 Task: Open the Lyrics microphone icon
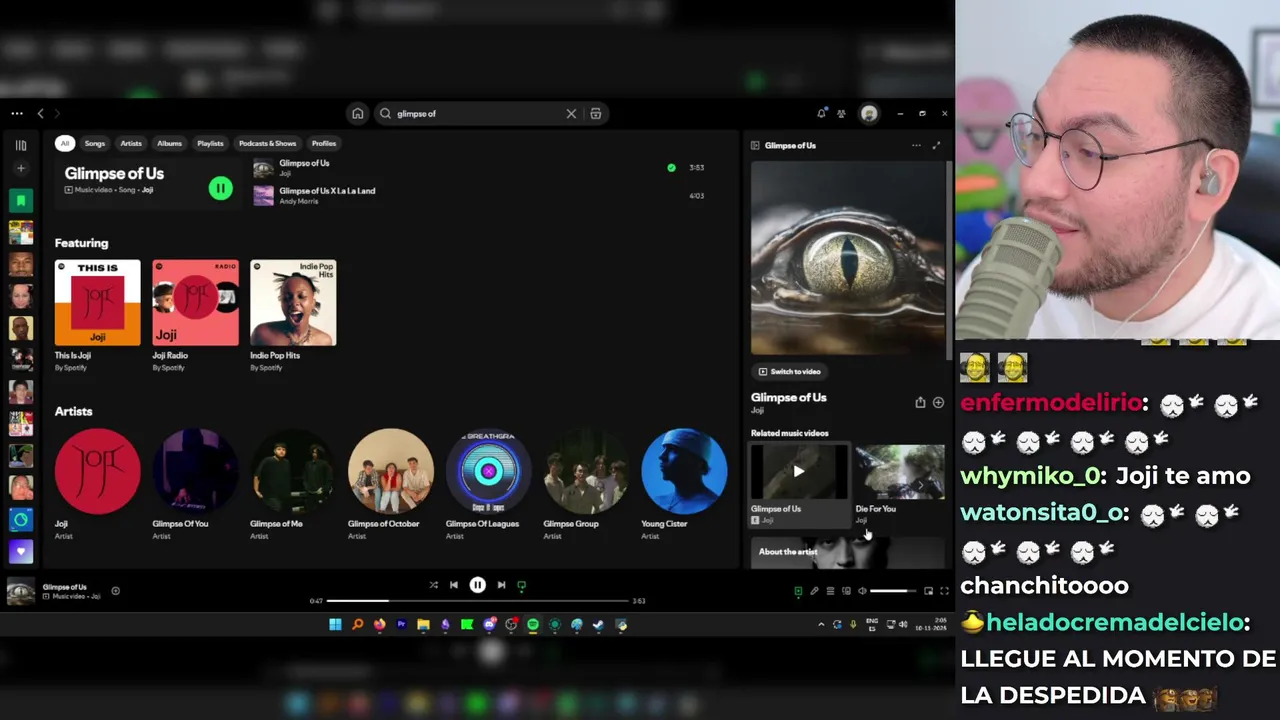click(x=814, y=591)
